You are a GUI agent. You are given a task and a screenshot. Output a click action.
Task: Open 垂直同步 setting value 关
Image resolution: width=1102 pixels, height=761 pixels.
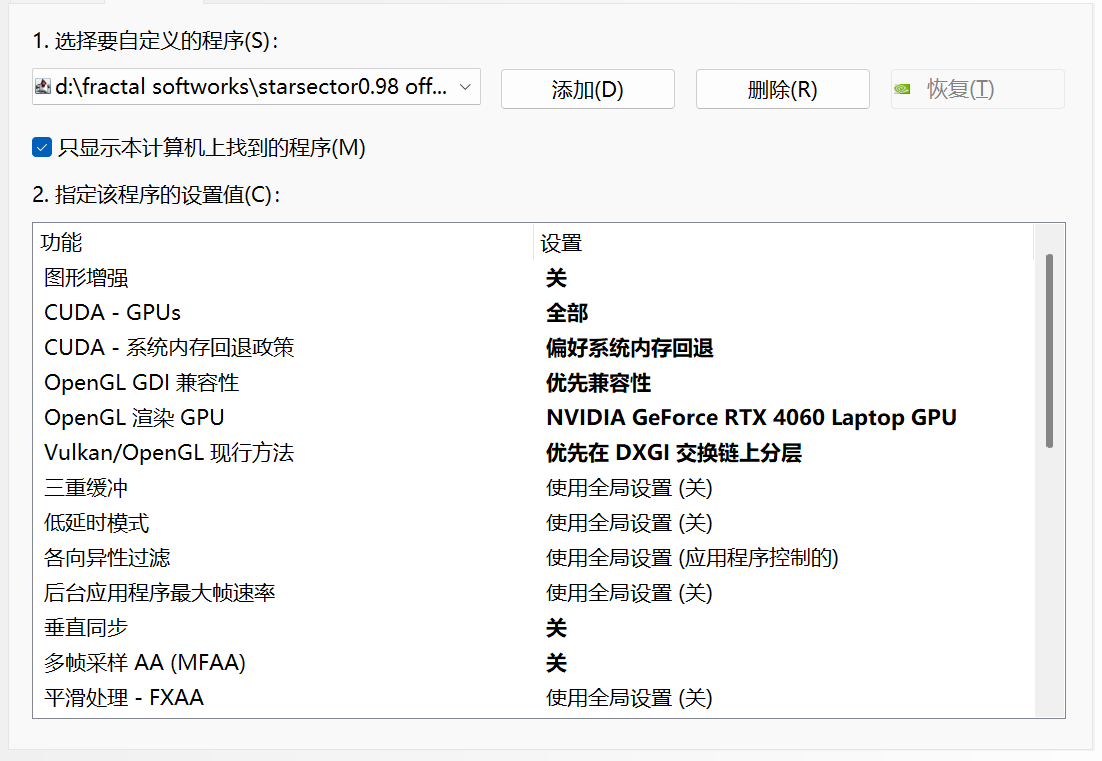click(557, 628)
